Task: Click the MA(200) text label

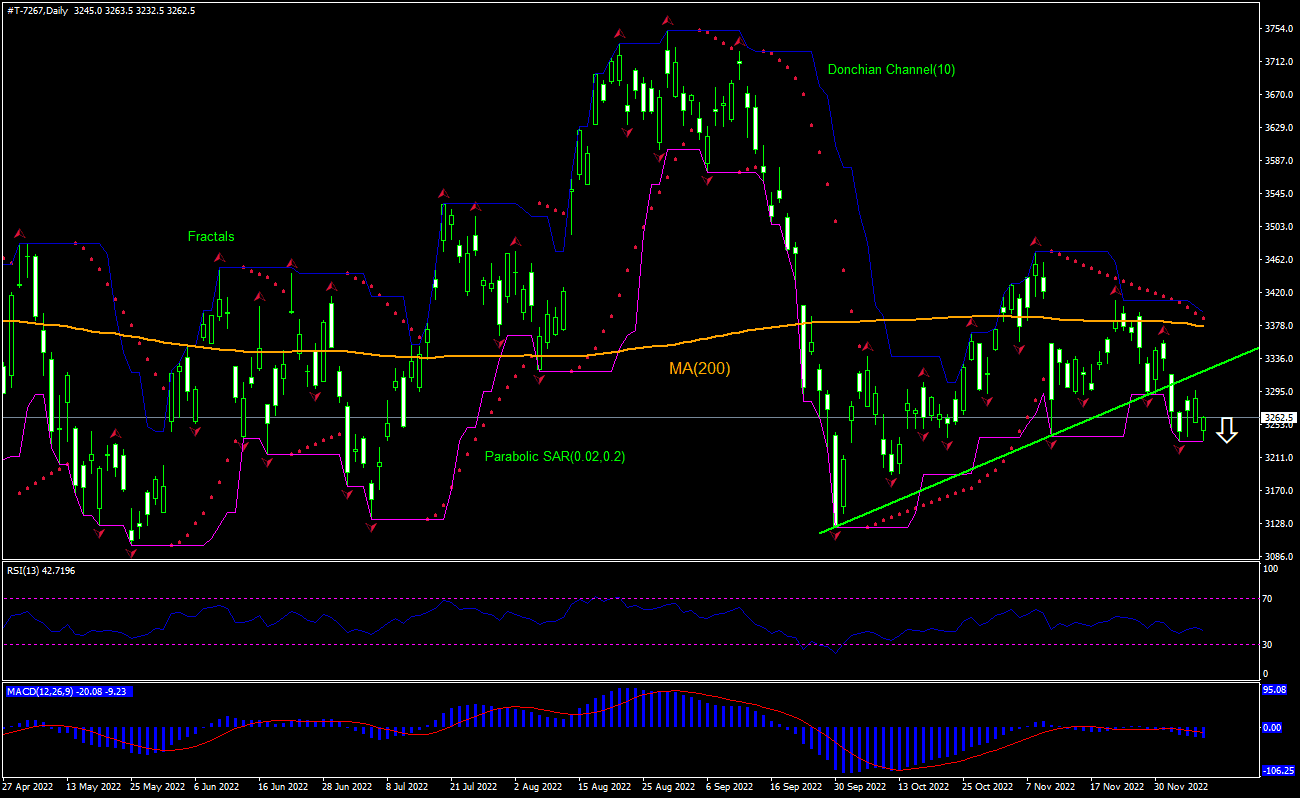Action: click(x=698, y=368)
